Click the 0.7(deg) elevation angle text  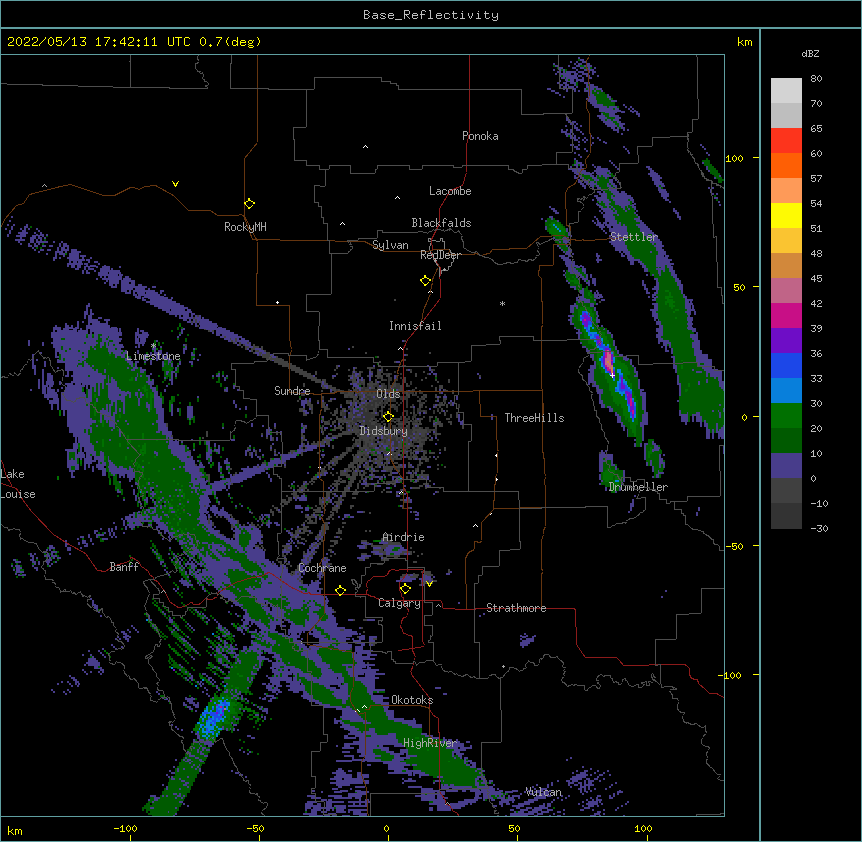click(x=230, y=42)
